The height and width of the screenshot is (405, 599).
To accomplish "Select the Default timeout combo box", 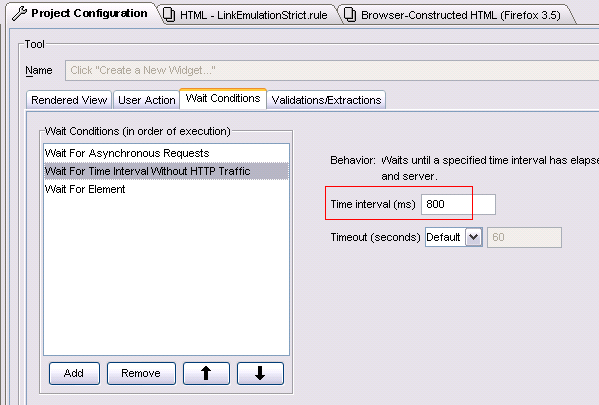I will point(454,237).
